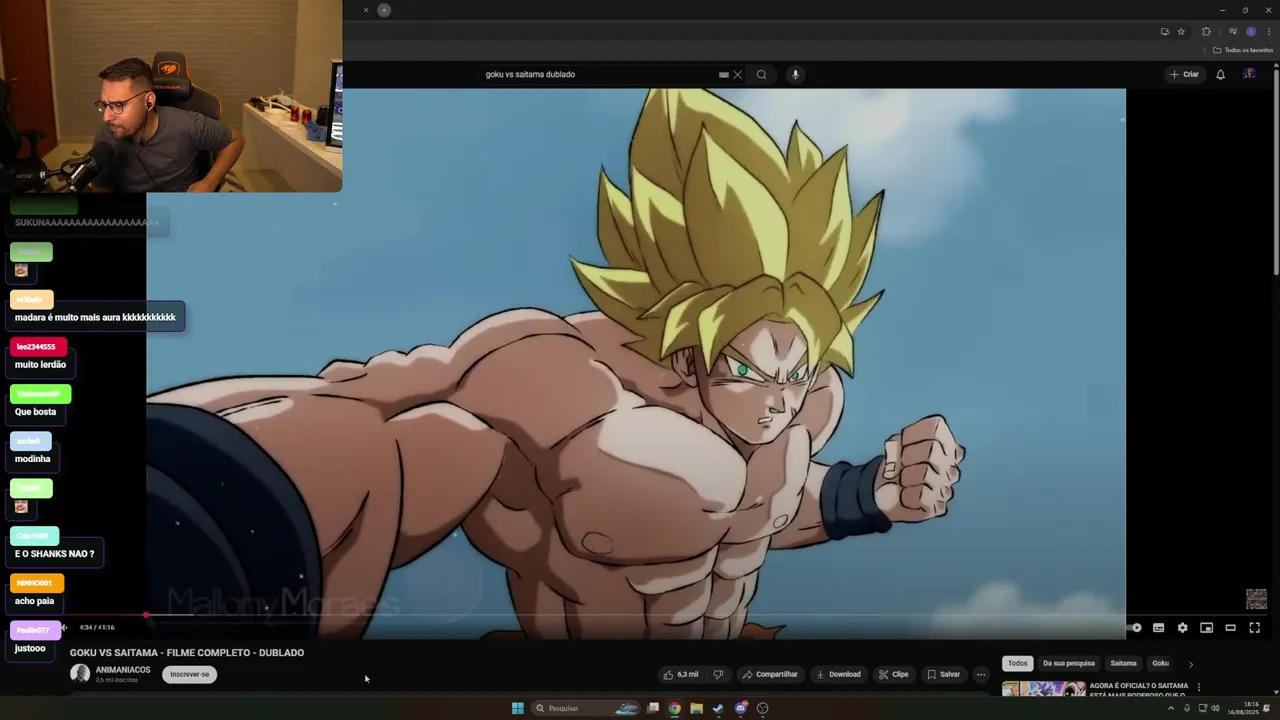Dislike the video
The width and height of the screenshot is (1280, 720).
718,675
